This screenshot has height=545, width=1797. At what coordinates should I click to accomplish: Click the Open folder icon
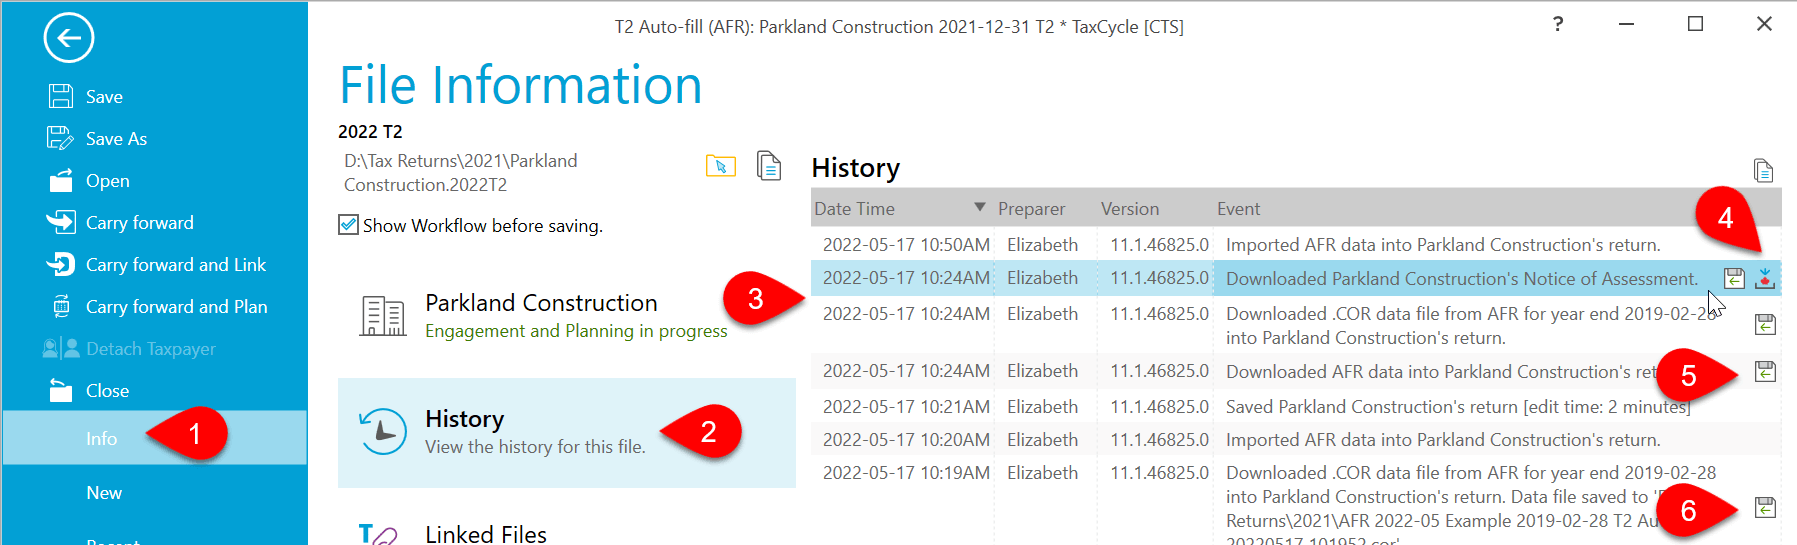[x=61, y=180]
